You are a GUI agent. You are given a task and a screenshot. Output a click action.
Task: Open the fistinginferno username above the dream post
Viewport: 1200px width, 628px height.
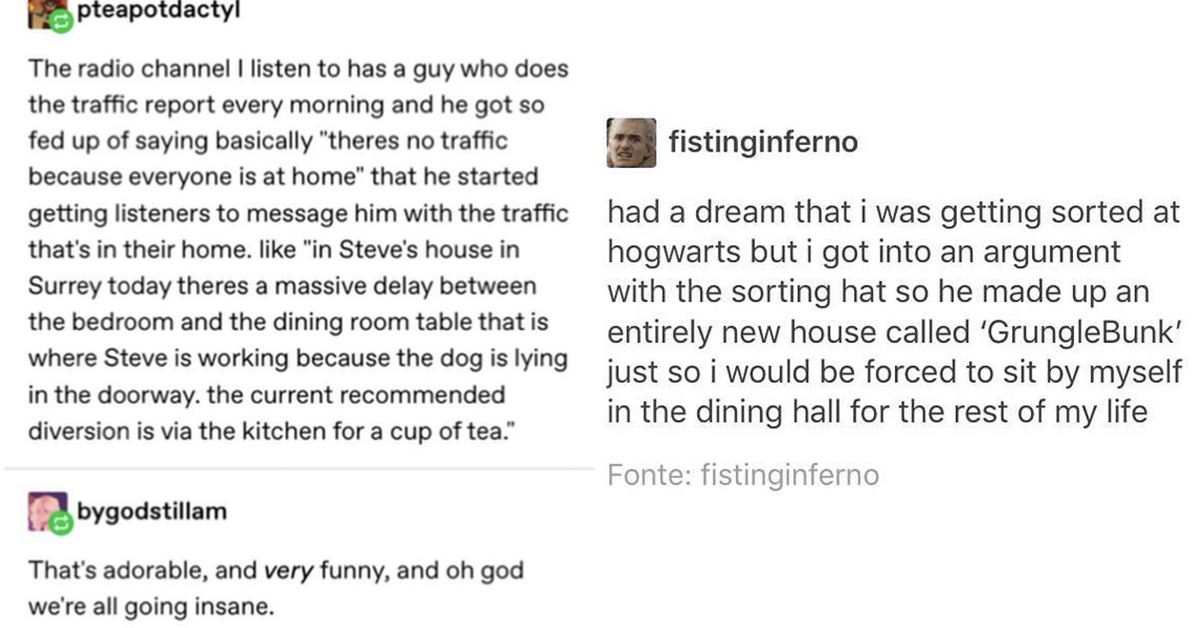(x=763, y=143)
